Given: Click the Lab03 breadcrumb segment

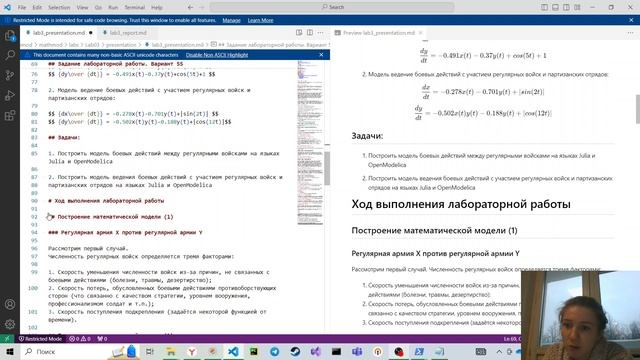Looking at the screenshot, I should [92, 45].
